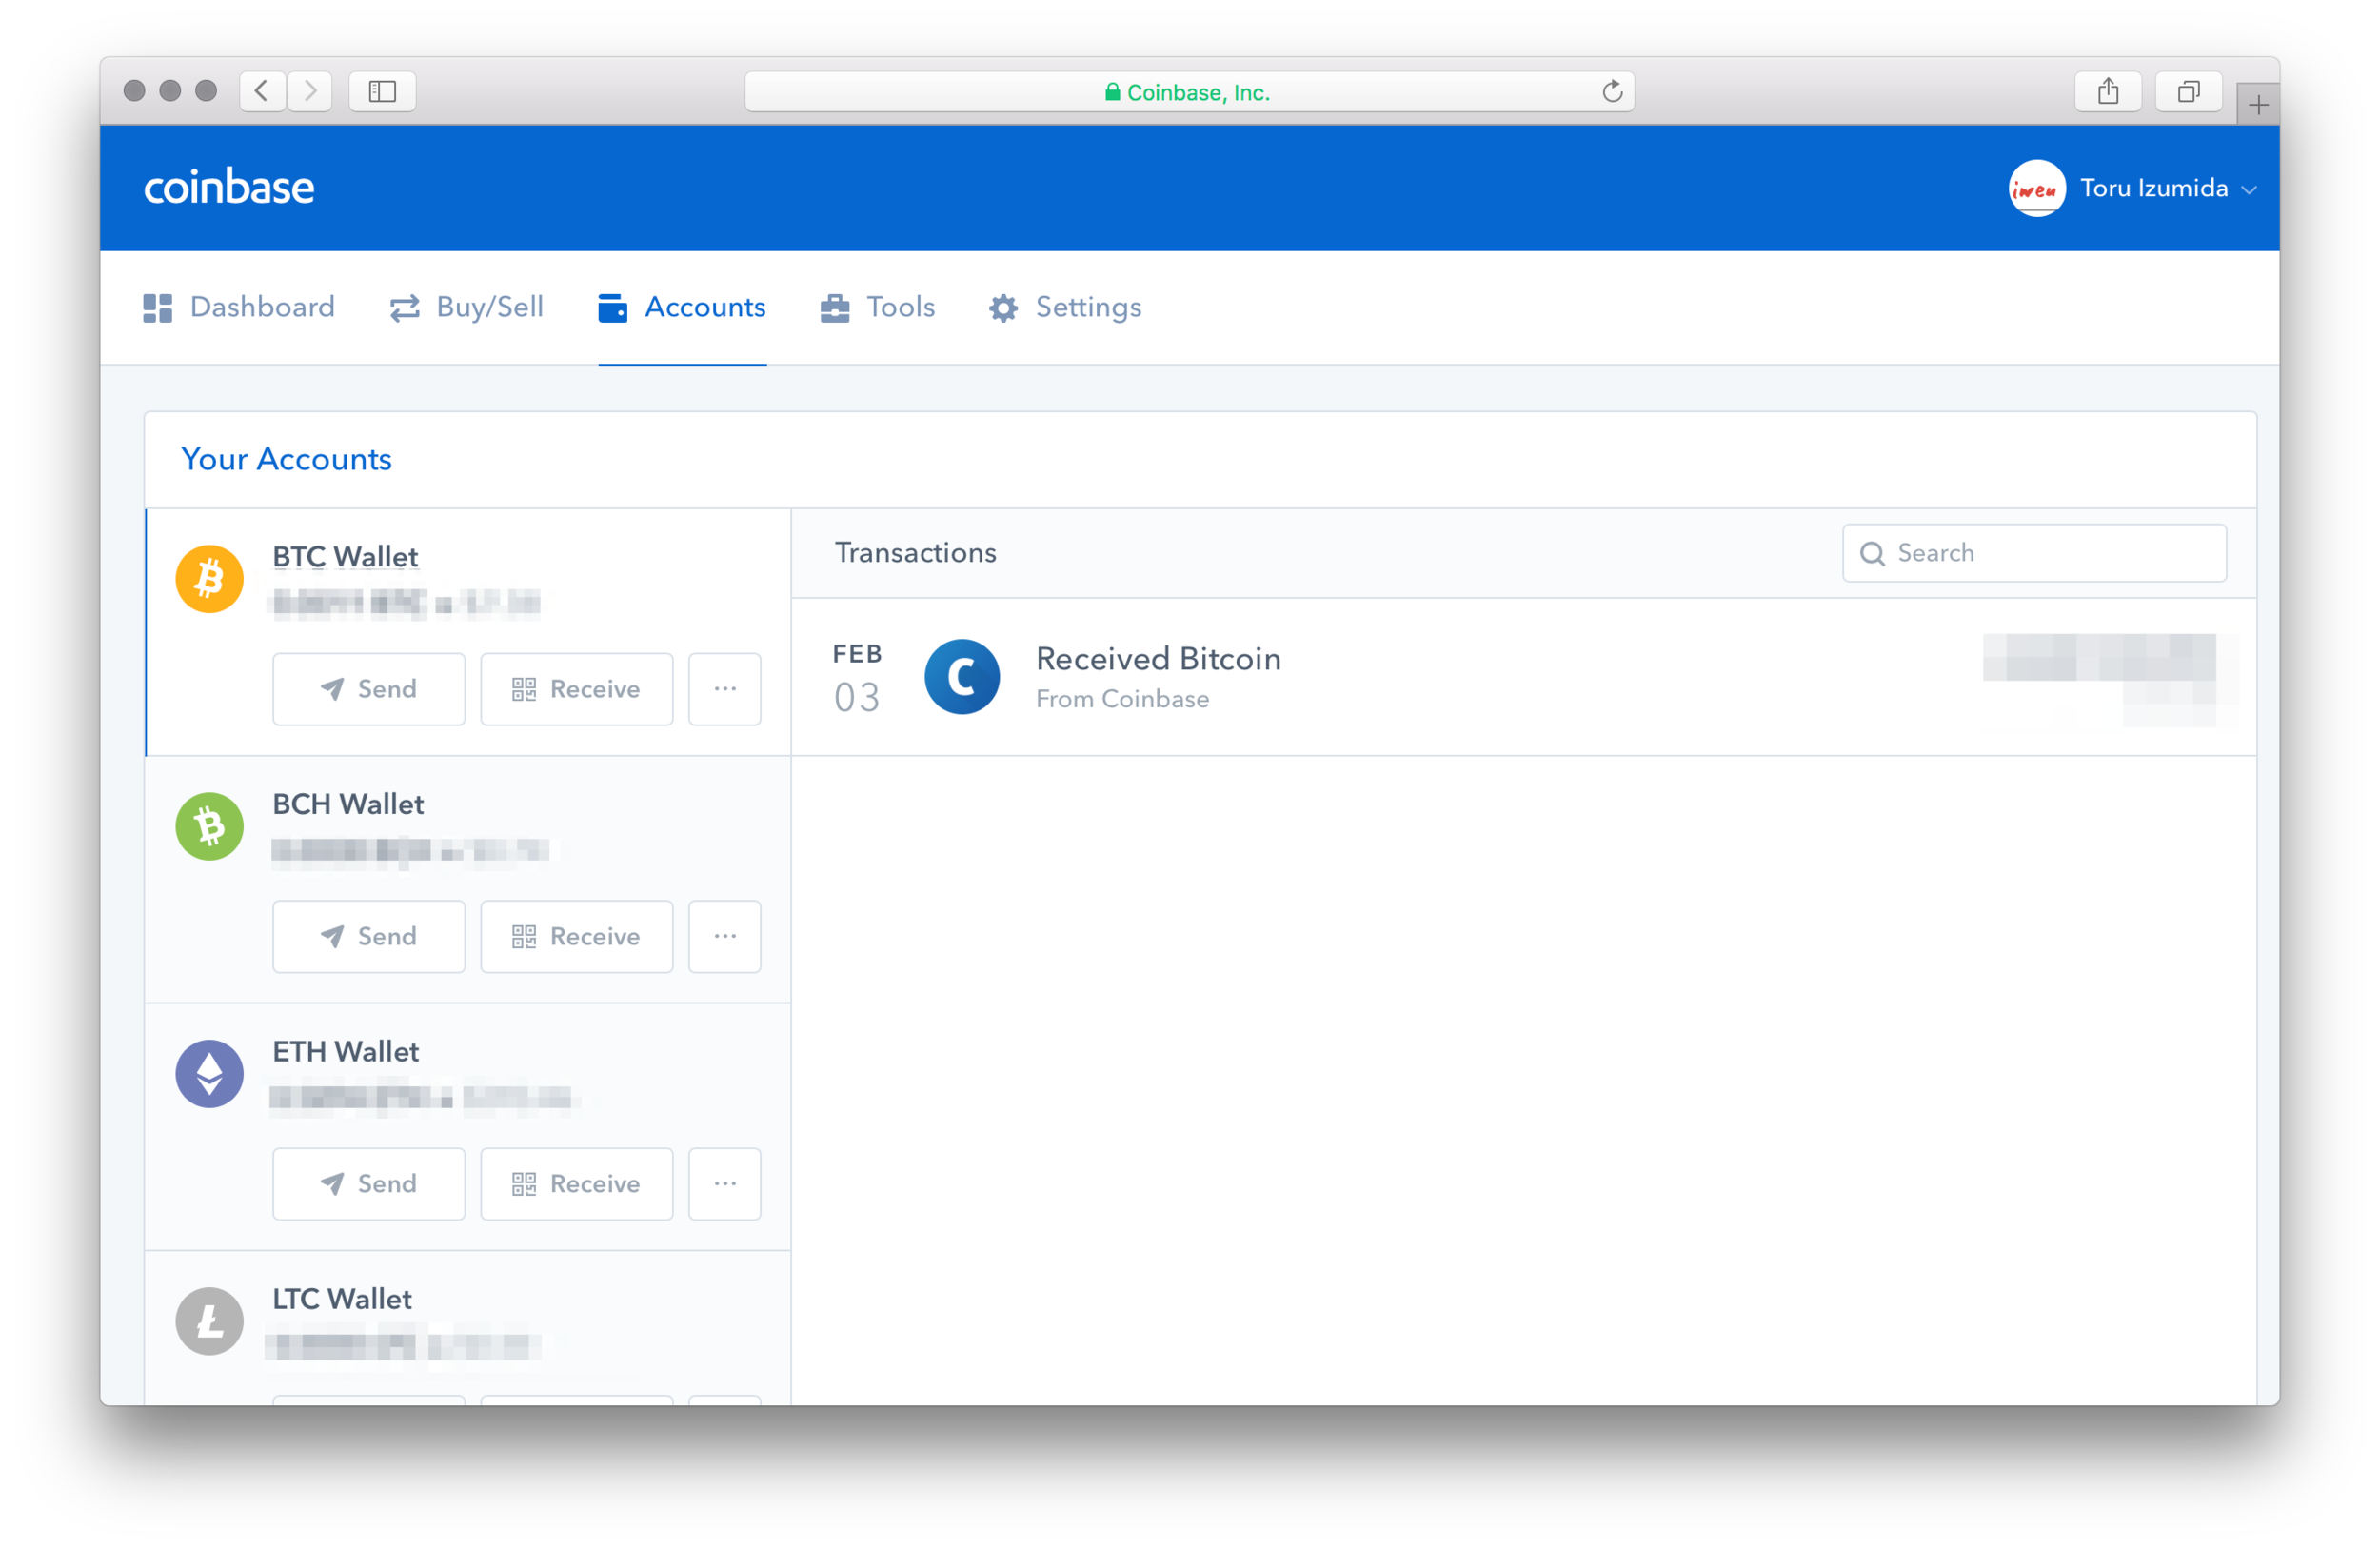Image resolution: width=2380 pixels, height=1549 pixels.
Task: Click the transactions Search field
Action: click(2034, 553)
